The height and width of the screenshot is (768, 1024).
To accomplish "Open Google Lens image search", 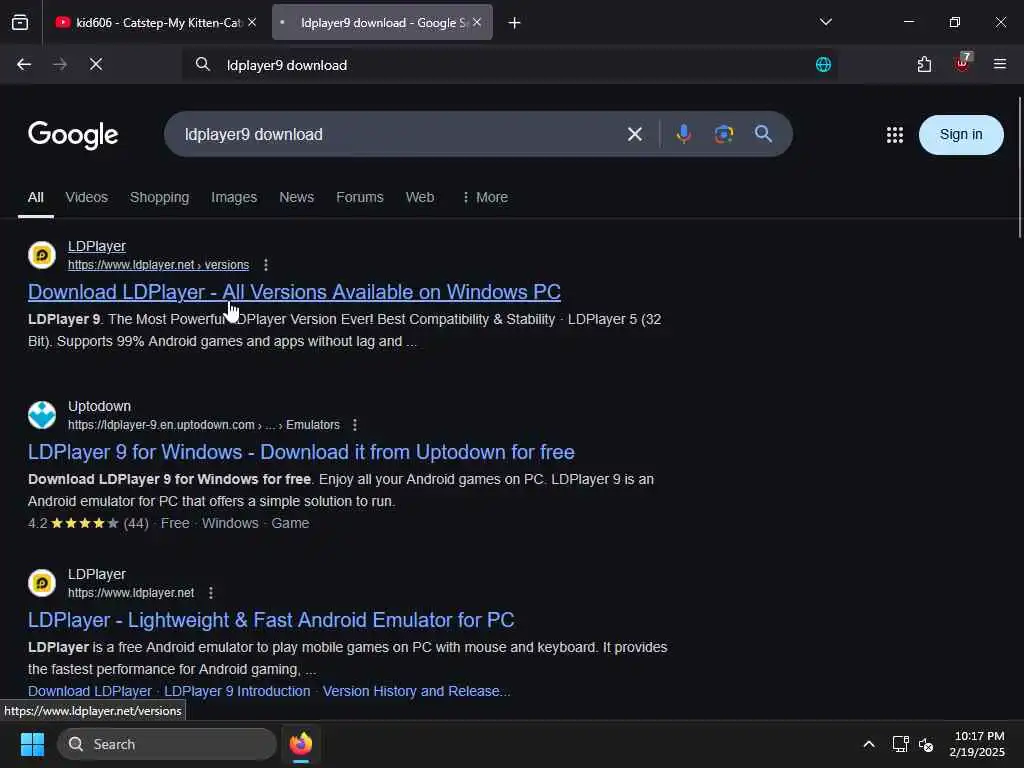I will [x=724, y=134].
